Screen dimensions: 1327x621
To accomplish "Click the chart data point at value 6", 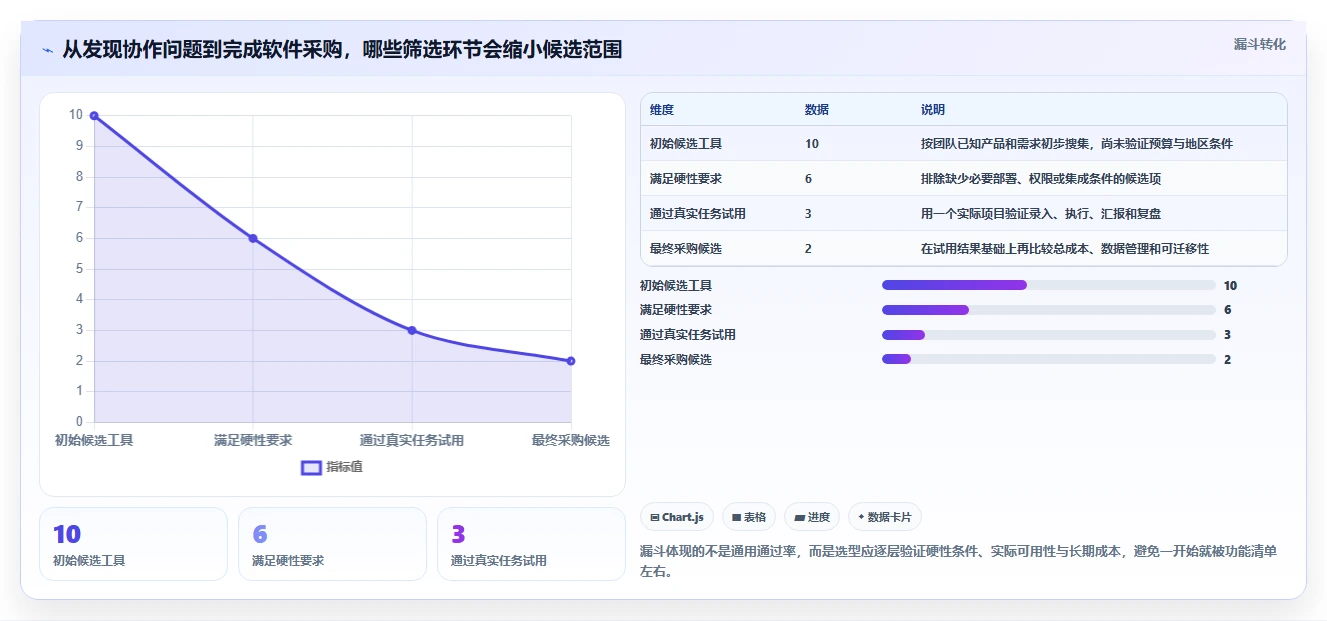I will tap(253, 238).
